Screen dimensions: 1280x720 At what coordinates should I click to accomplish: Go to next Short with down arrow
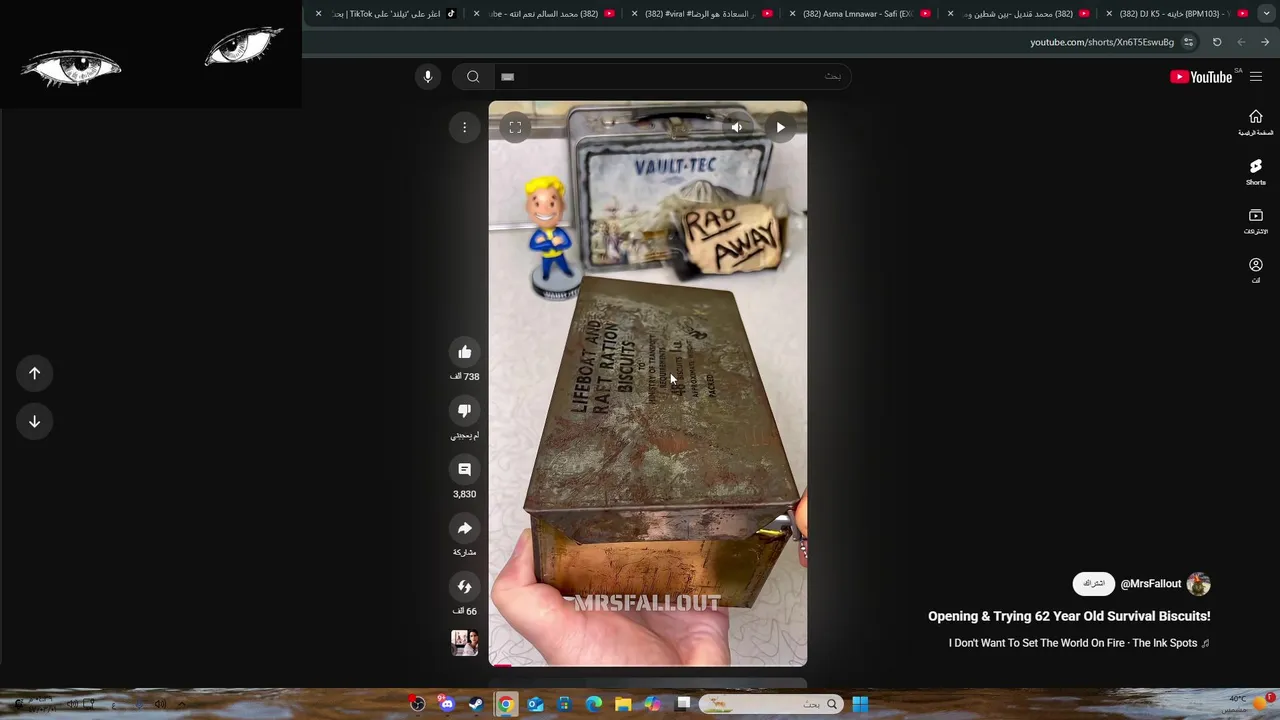tap(34, 421)
